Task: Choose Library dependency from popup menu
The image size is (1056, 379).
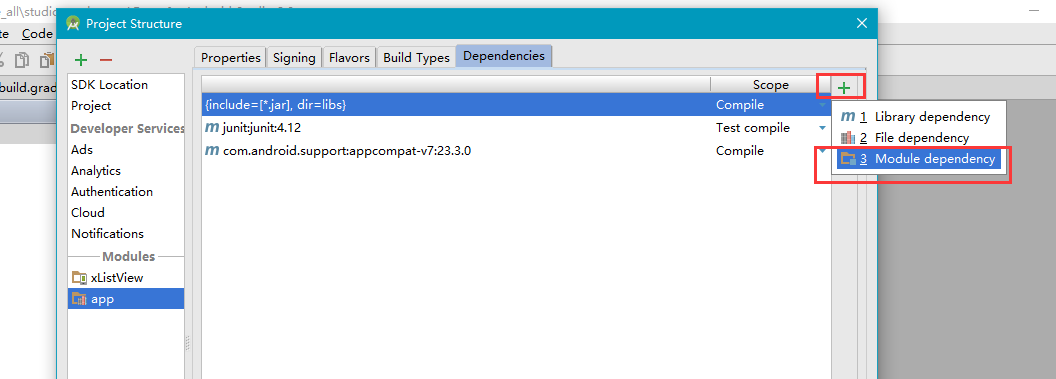Action: pos(919,116)
